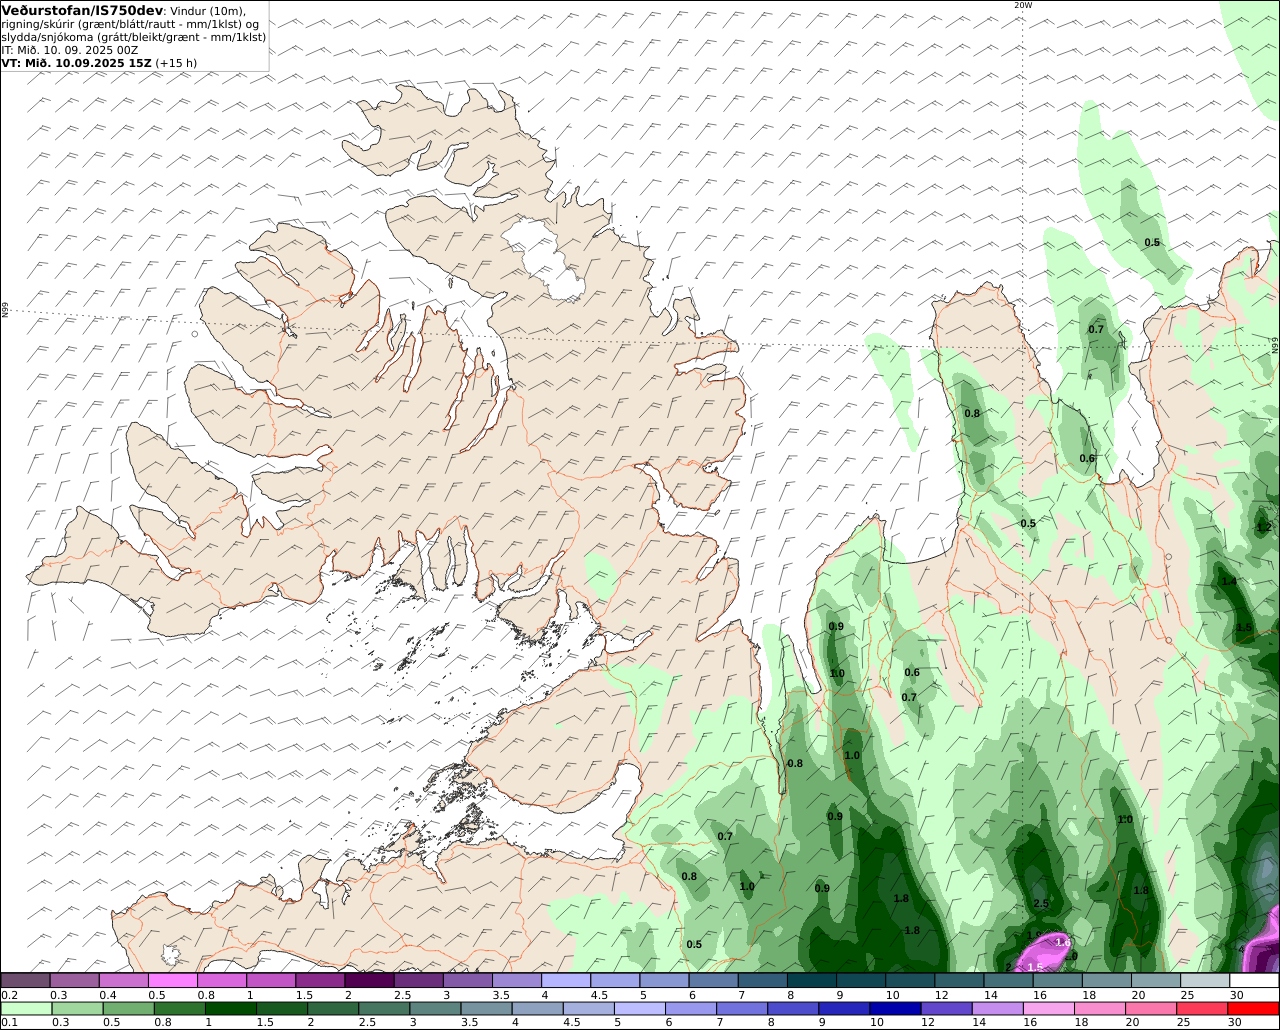Pick the violet rain swatch starting at 12
This screenshot has height=1030, width=1280.
[946, 1008]
